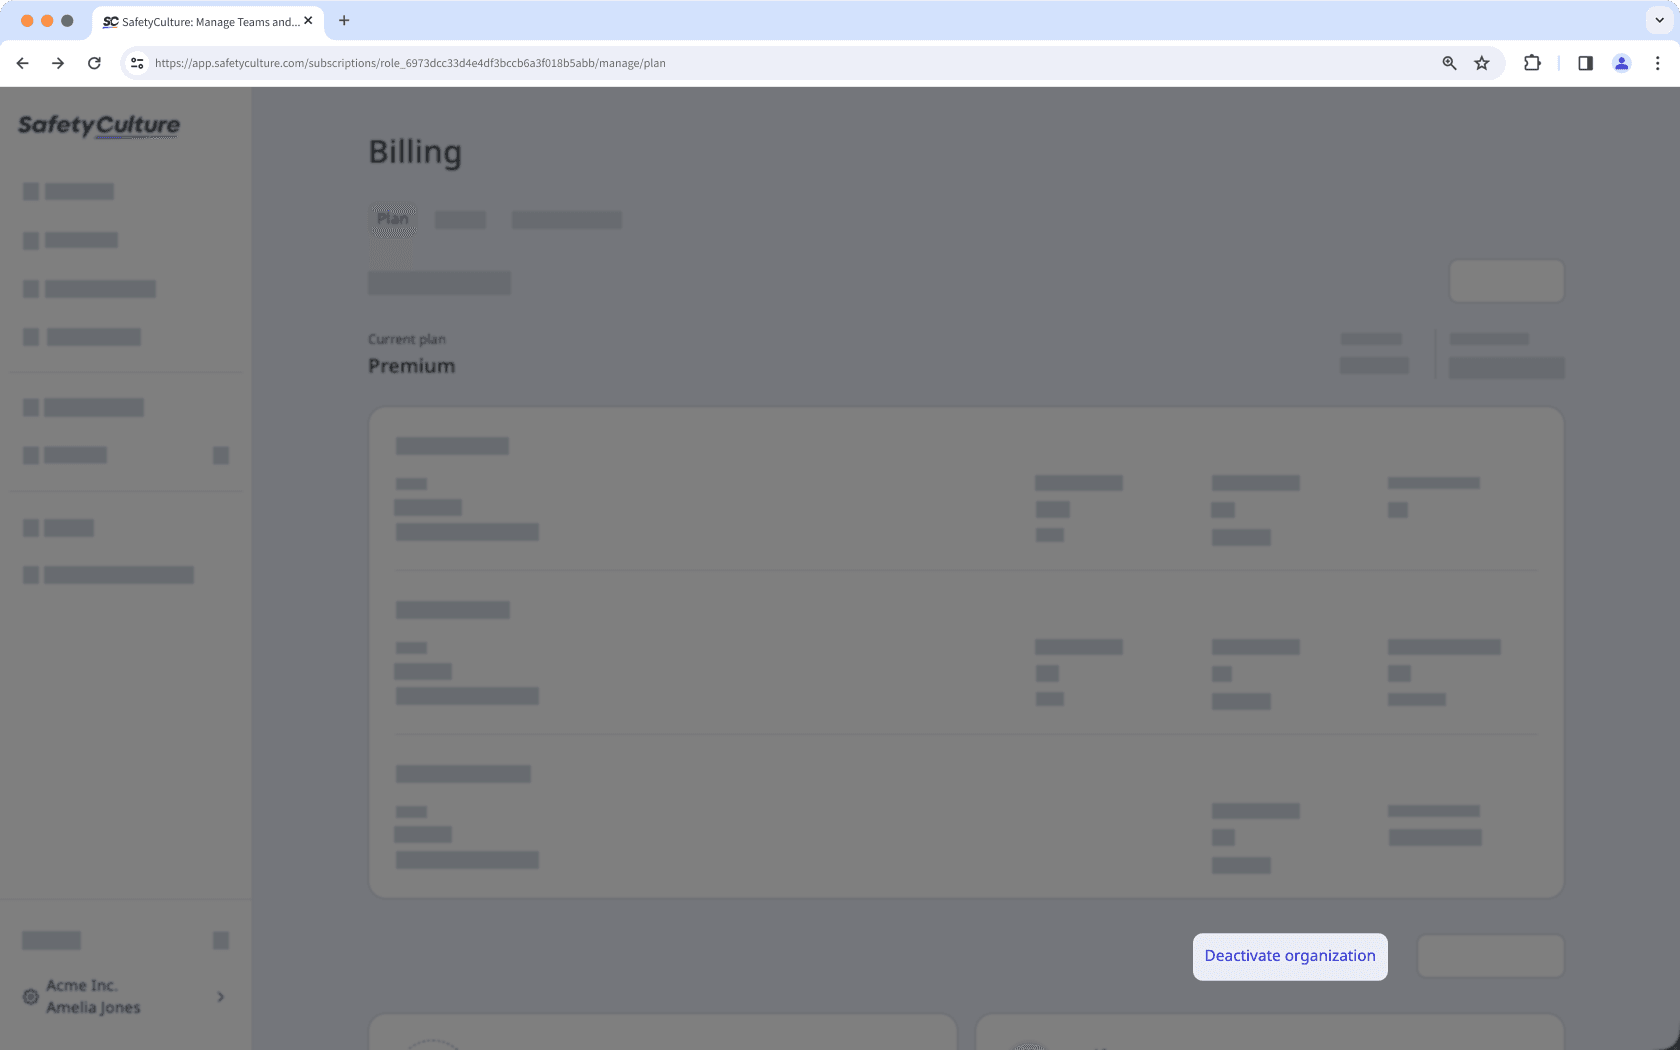Click the forward navigation arrow

(x=58, y=62)
